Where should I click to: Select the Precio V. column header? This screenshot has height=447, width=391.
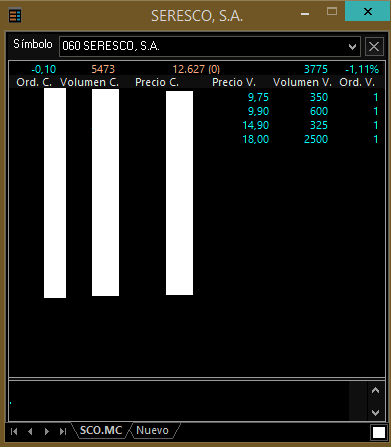tap(234, 82)
